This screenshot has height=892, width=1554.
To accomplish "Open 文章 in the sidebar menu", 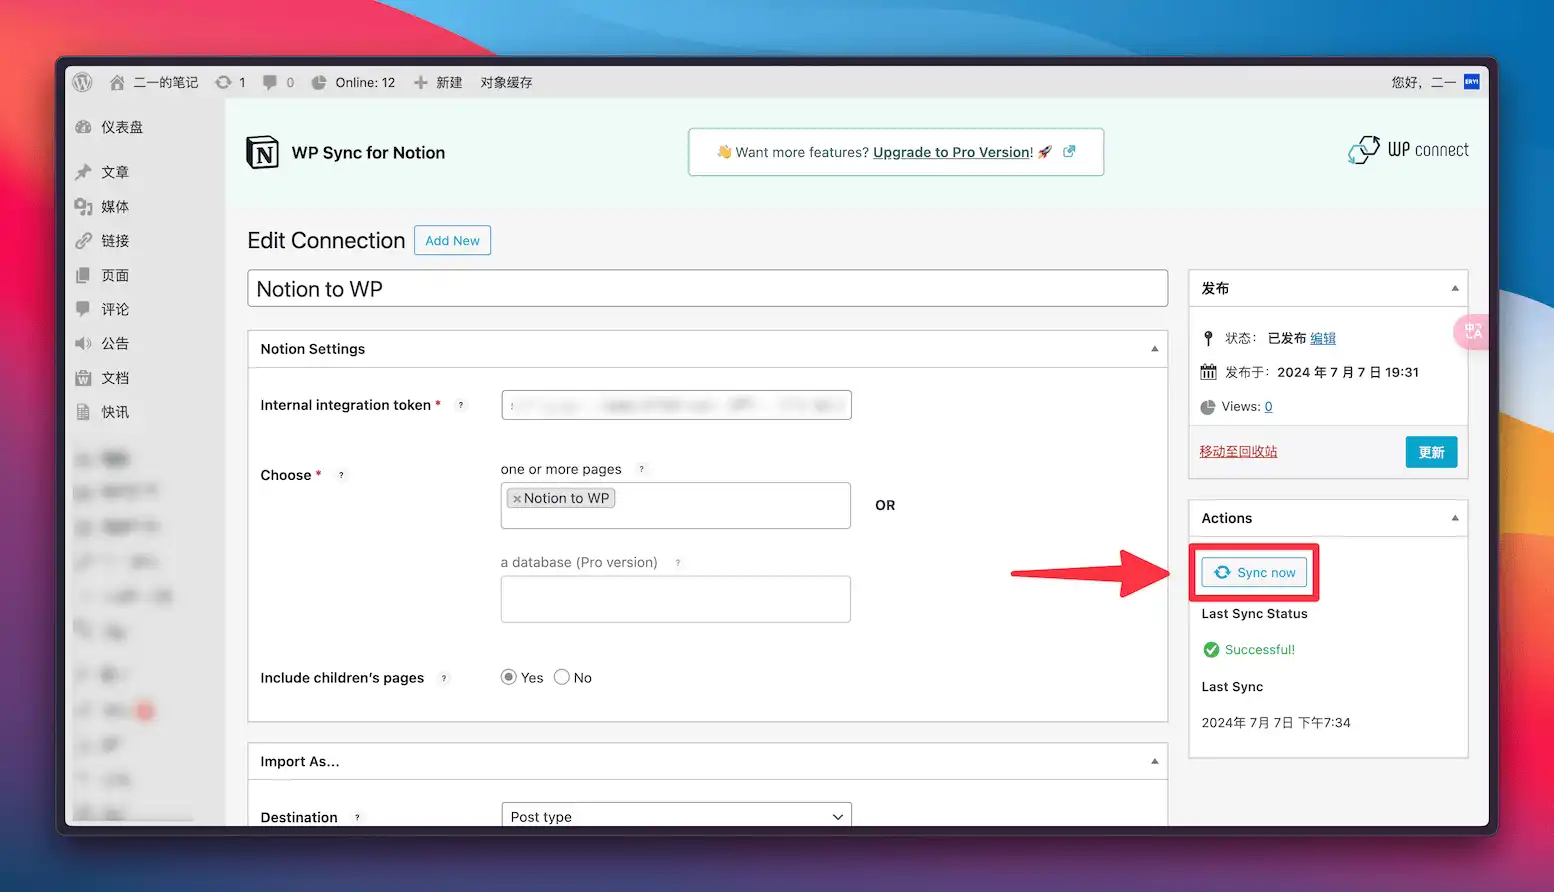I will 115,172.
